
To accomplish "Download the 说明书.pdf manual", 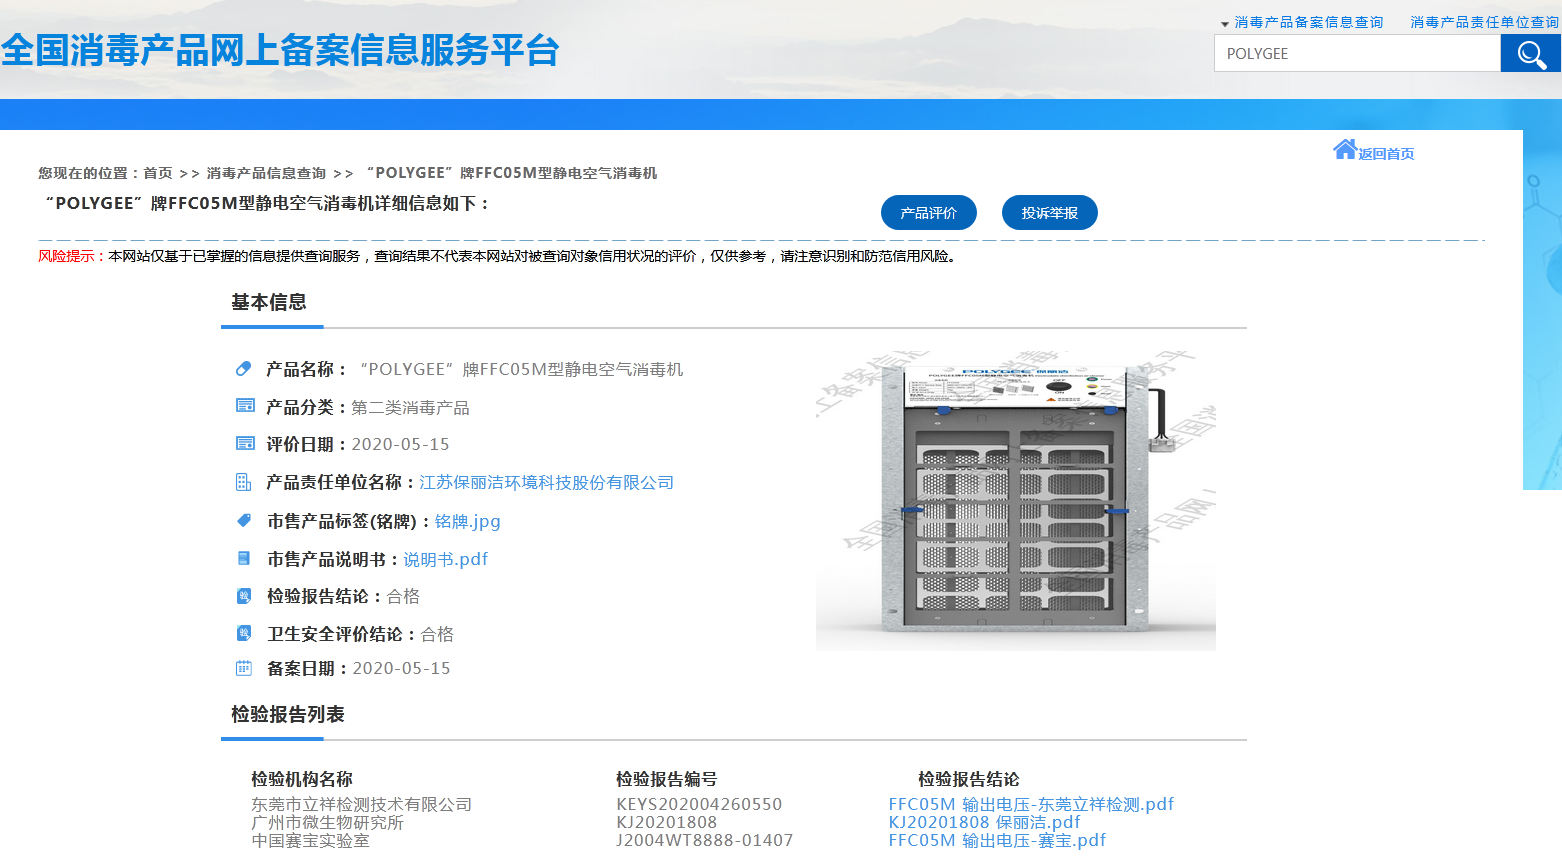I will (445, 559).
